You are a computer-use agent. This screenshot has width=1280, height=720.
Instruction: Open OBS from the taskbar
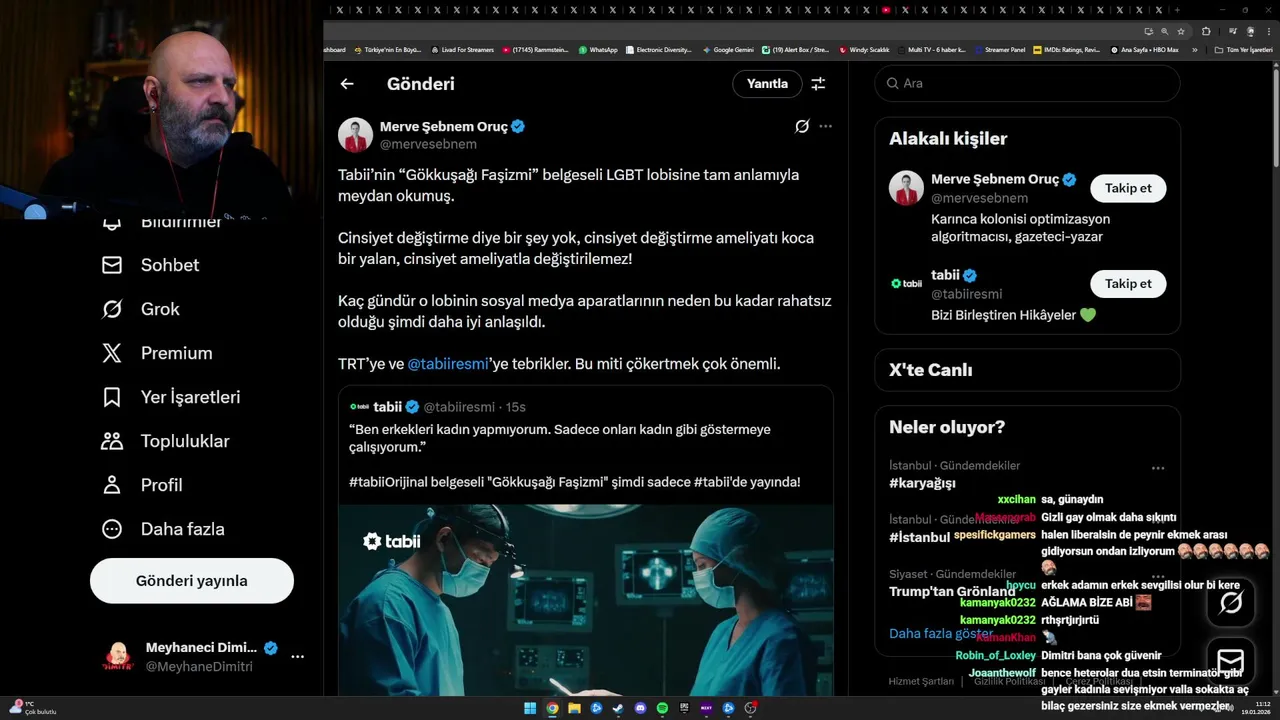coord(750,708)
